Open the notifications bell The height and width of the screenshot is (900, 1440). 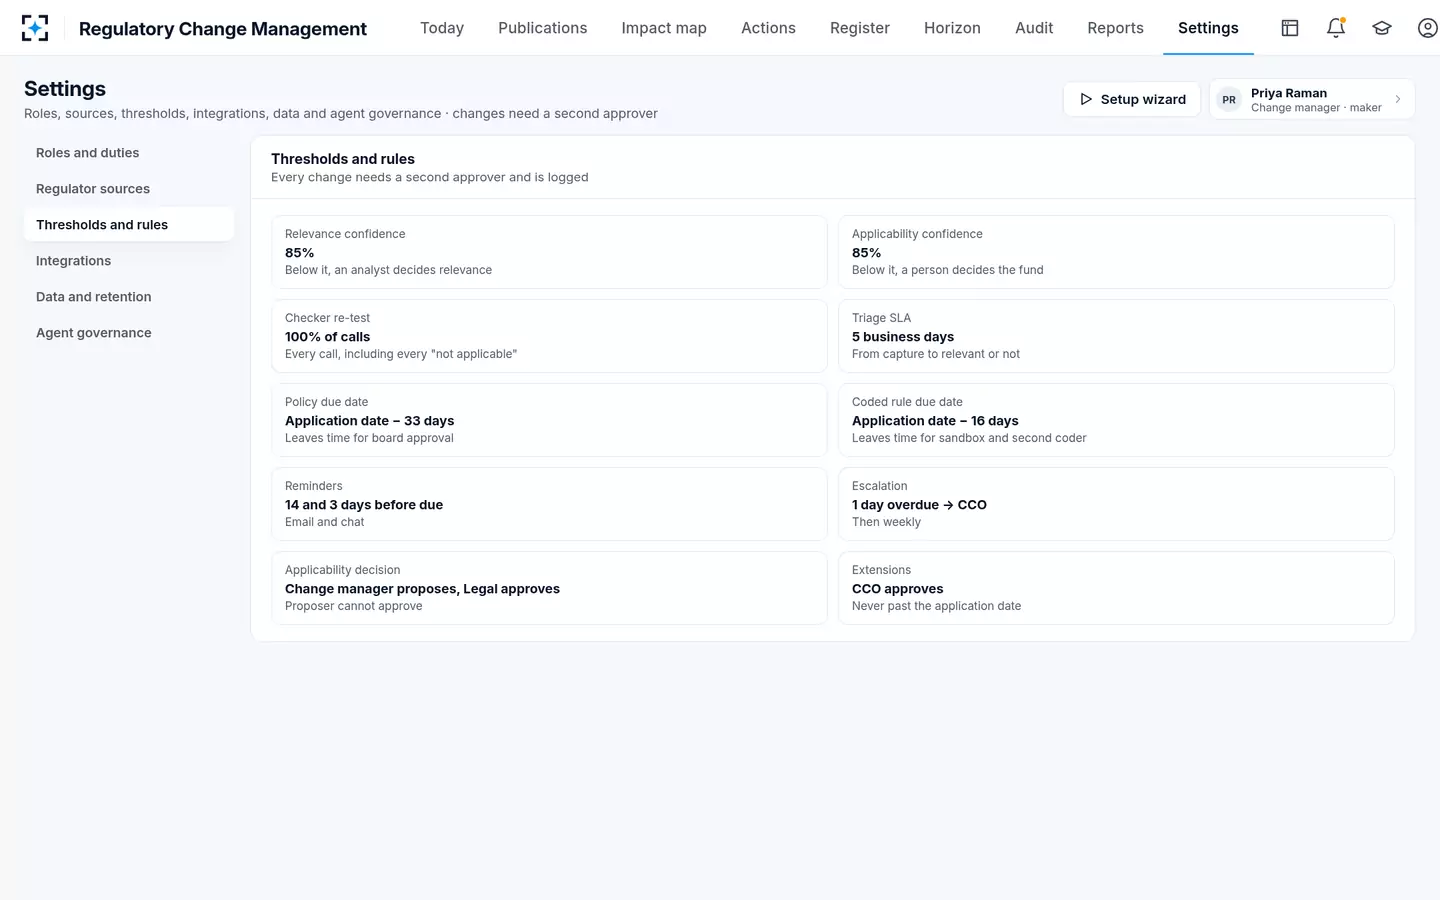[x=1336, y=28]
